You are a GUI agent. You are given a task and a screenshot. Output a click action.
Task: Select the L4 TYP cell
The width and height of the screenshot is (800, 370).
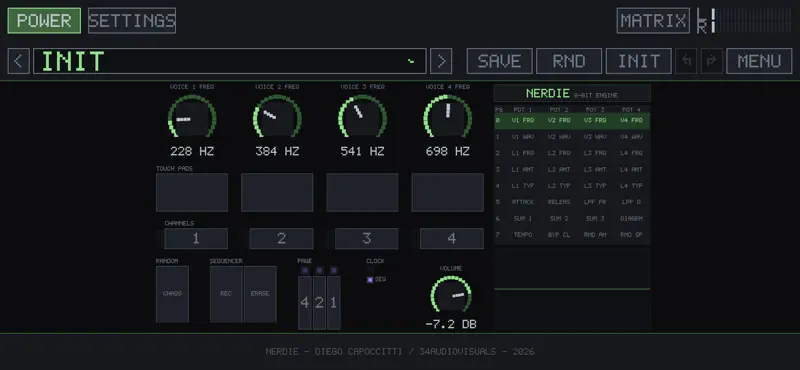tap(631, 186)
